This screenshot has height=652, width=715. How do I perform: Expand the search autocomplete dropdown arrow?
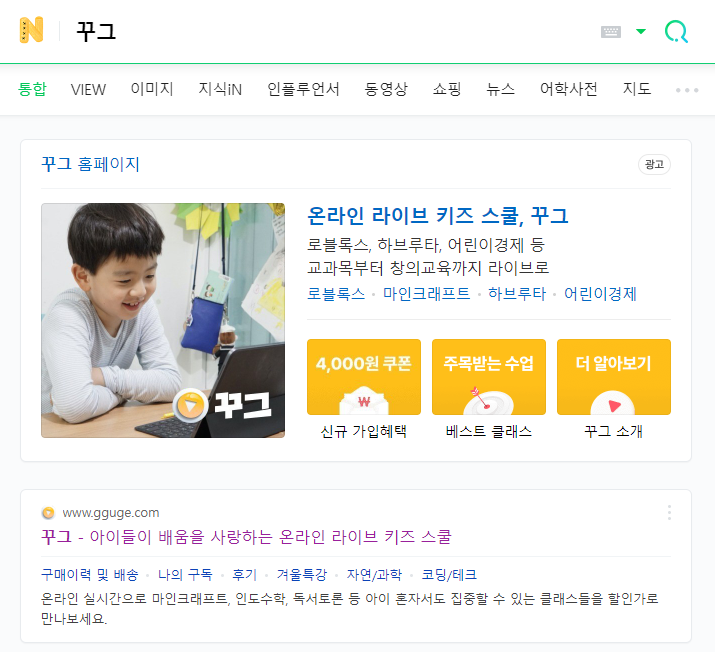(x=641, y=31)
